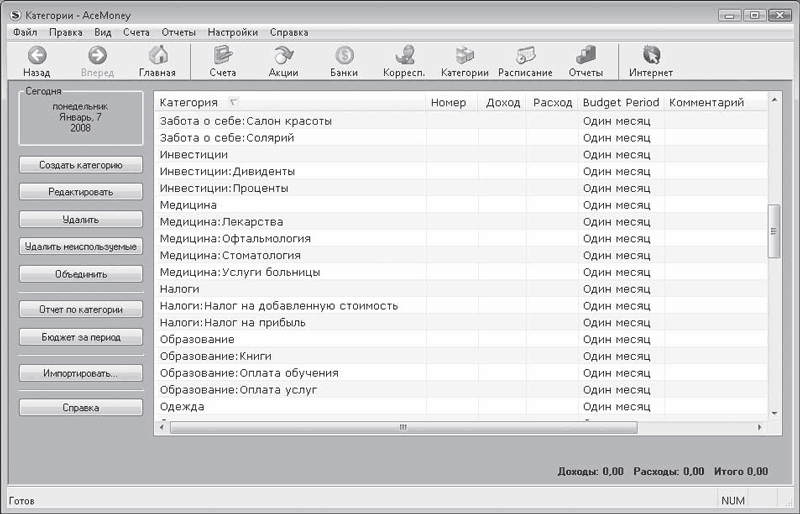Click the horizontal scrollbar left arrow
Viewport: 800px width, 514px height.
(162, 427)
